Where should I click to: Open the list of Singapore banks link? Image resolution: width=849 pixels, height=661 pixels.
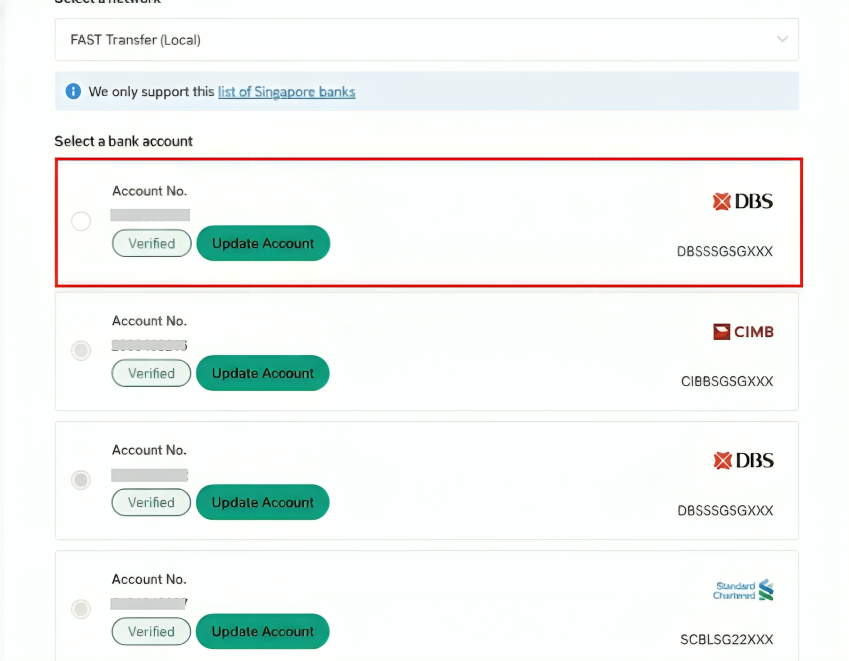pyautogui.click(x=286, y=91)
